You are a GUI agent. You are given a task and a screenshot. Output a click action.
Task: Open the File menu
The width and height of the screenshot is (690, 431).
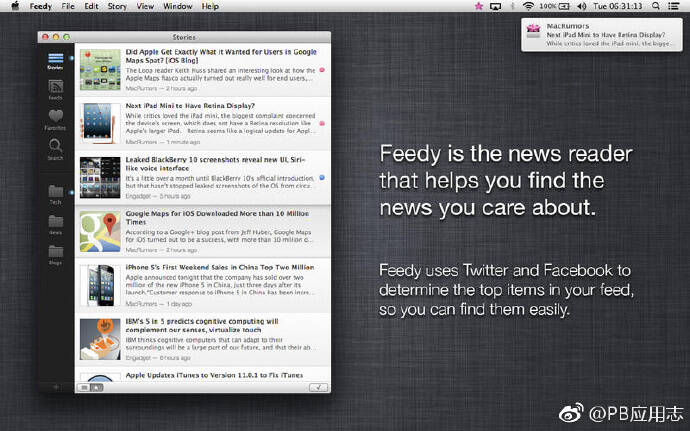[x=68, y=6]
